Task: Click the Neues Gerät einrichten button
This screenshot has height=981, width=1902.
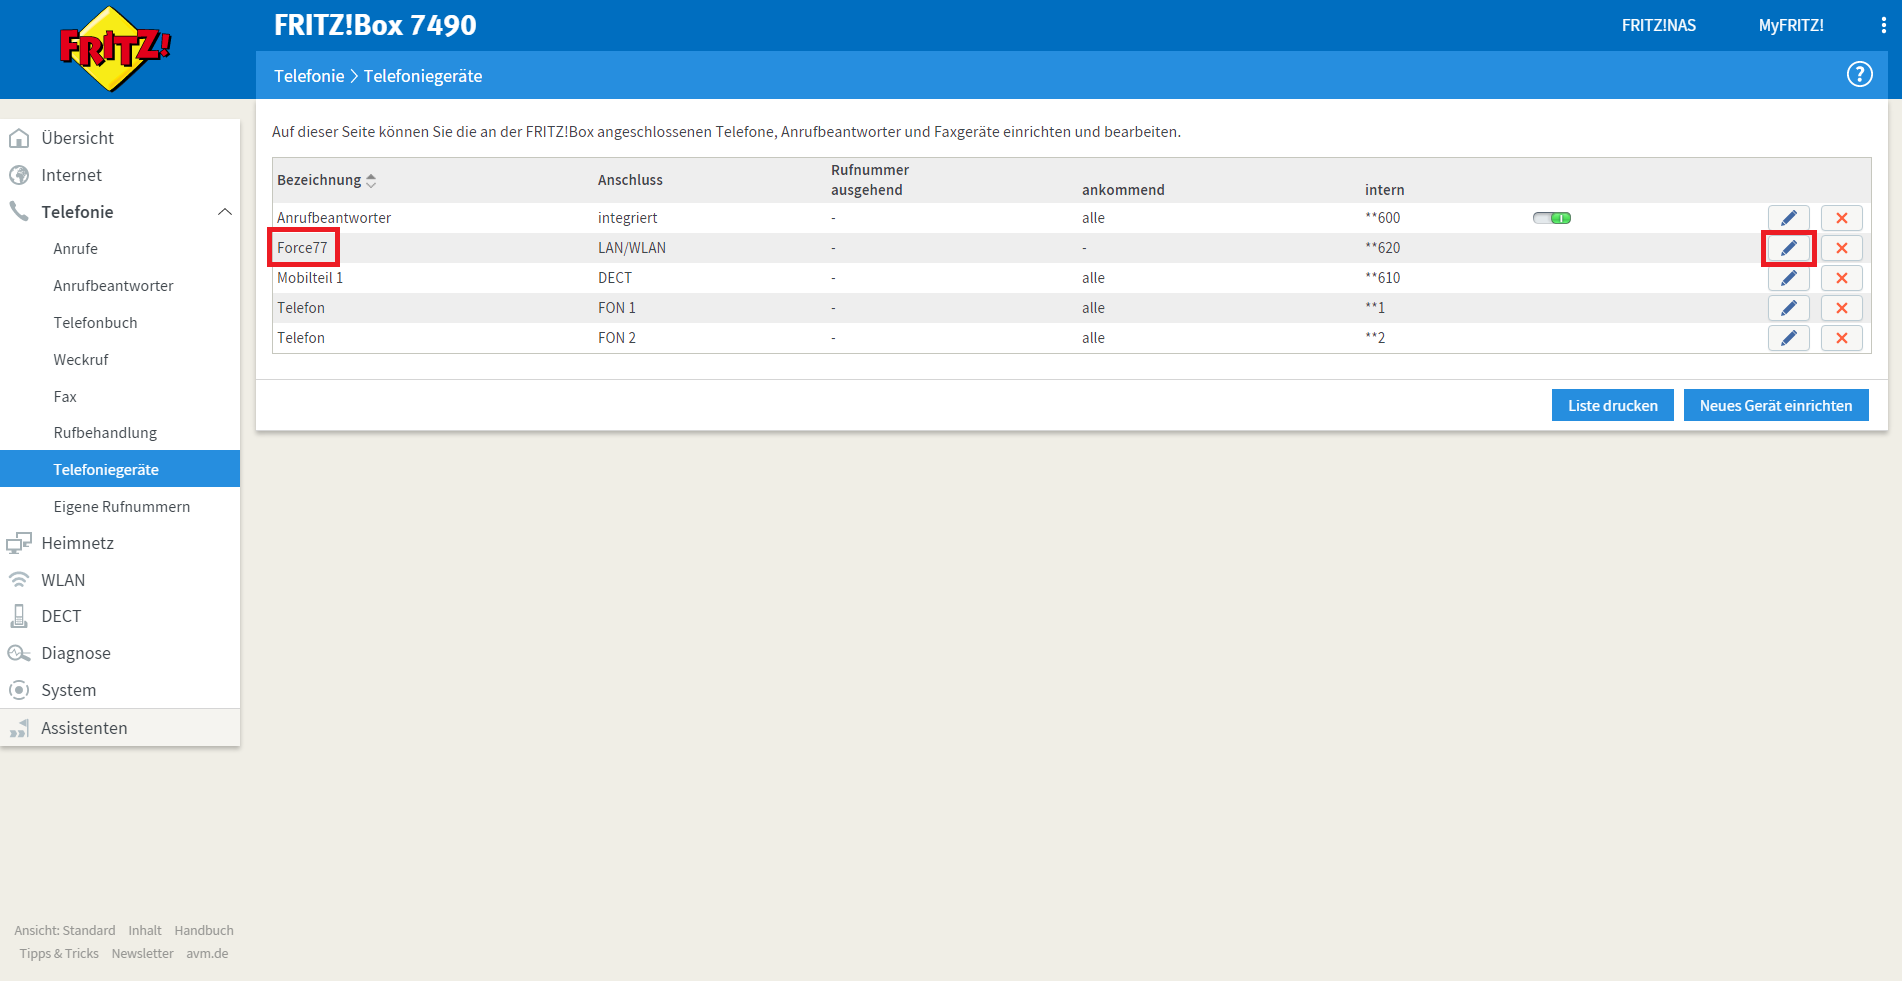Action: (1775, 405)
